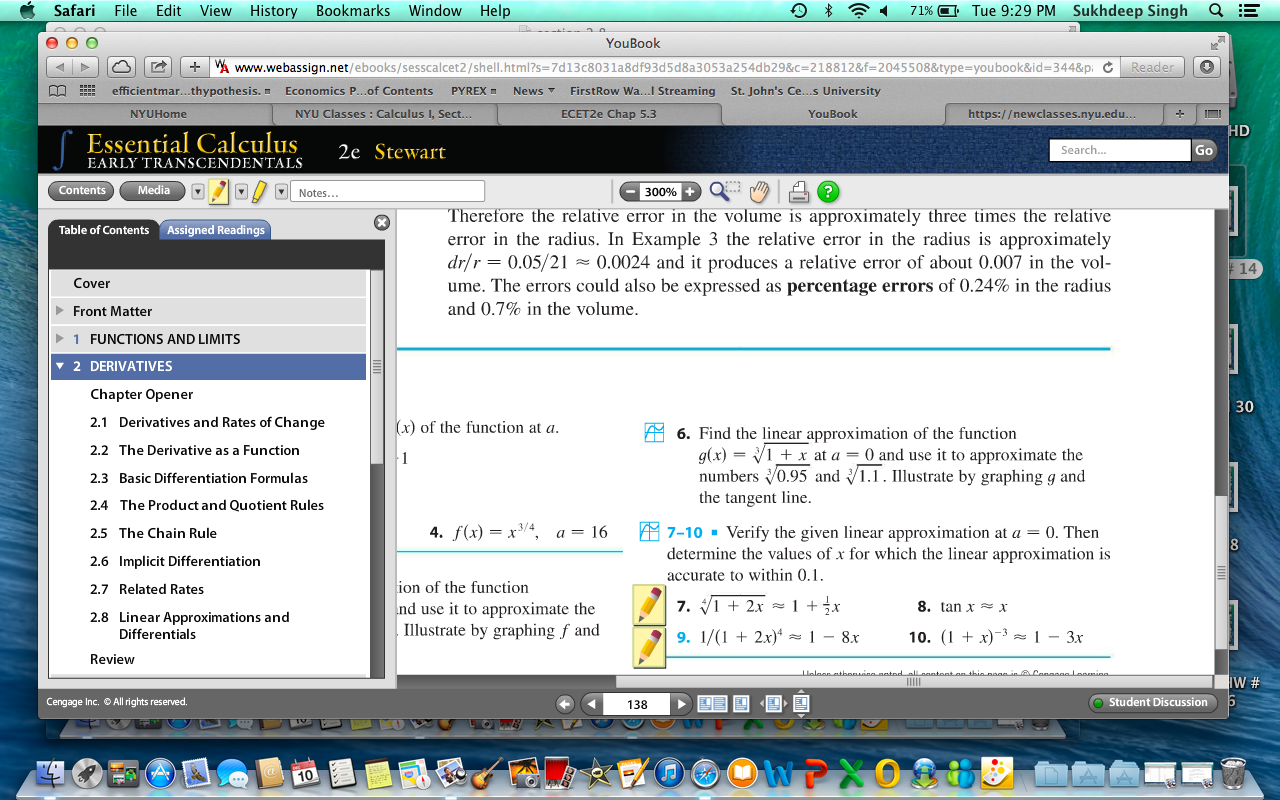Open the Review entry in contents

tap(112, 659)
